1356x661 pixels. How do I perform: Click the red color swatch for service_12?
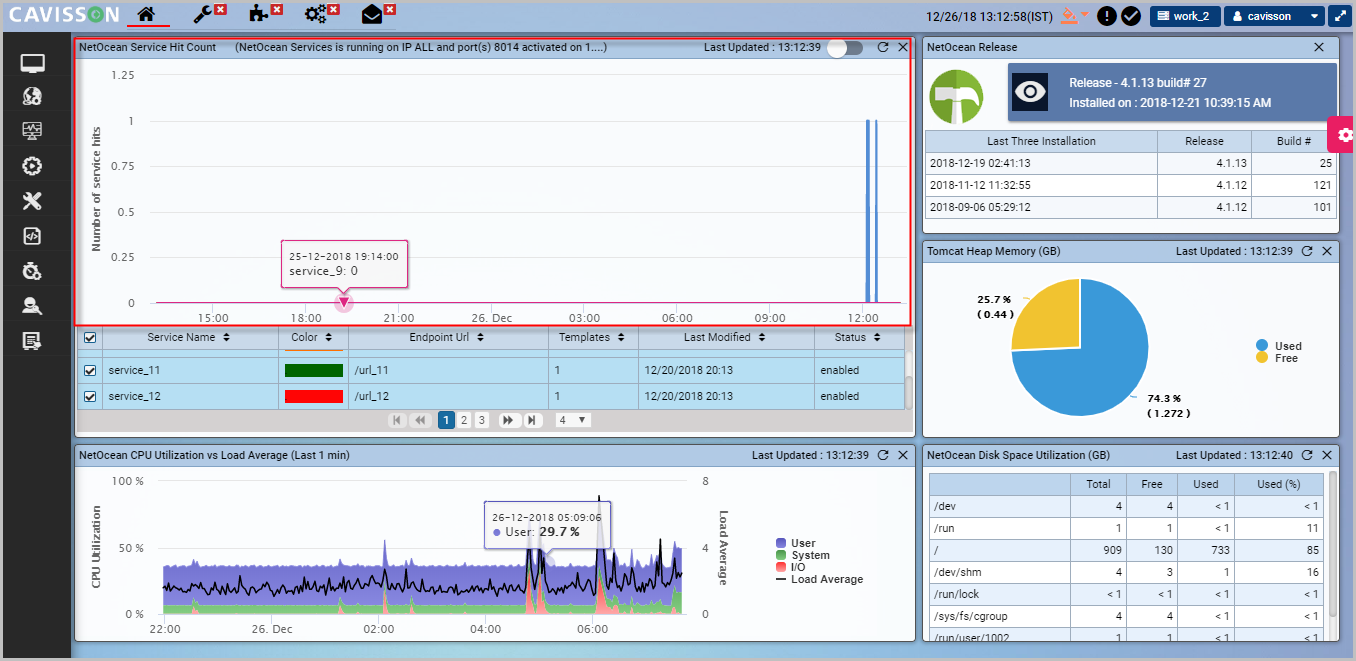point(314,396)
